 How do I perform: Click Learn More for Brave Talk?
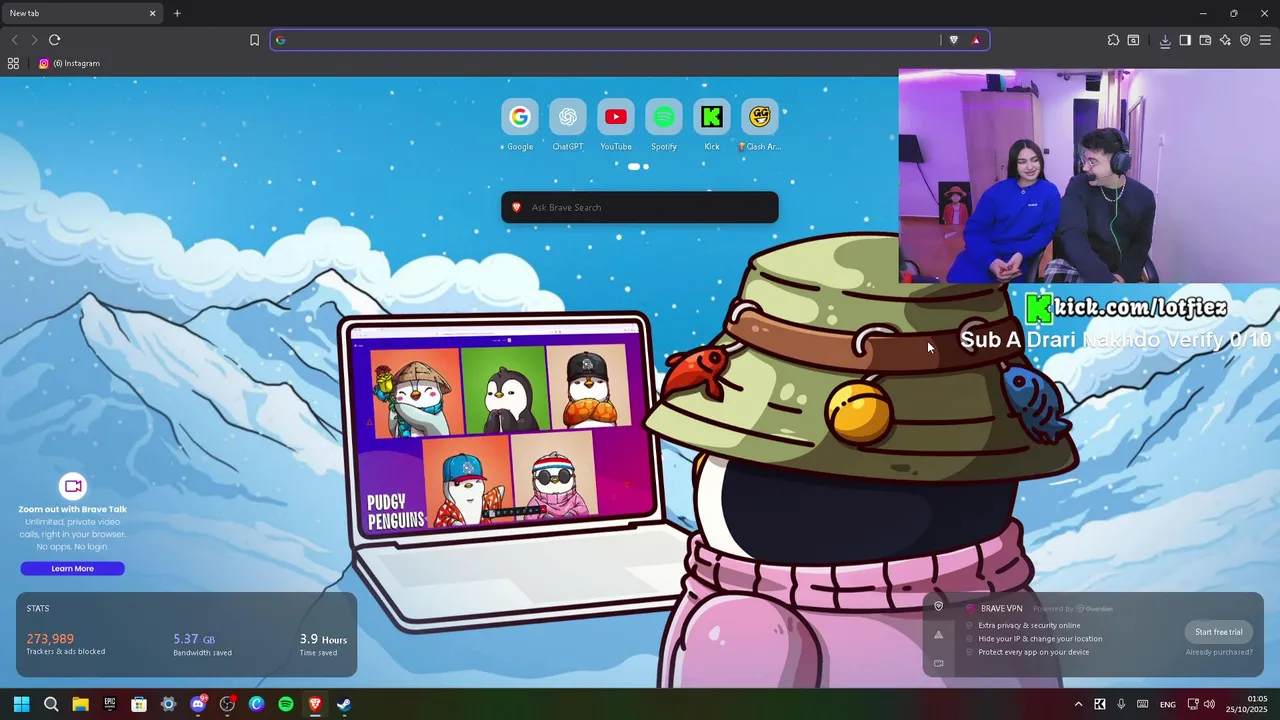coord(72,568)
